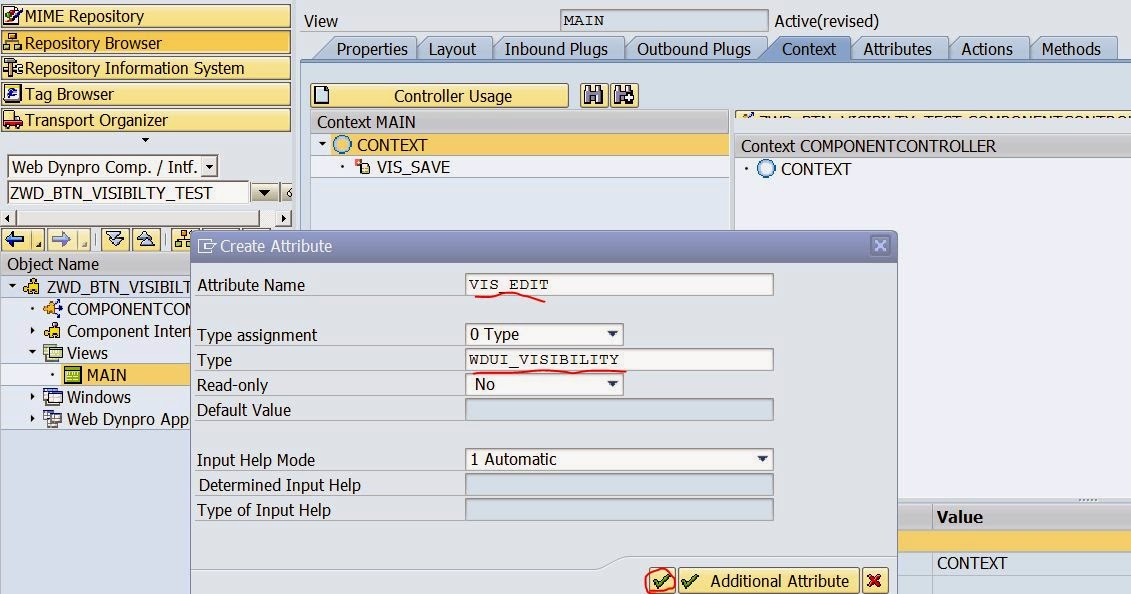Image resolution: width=1131 pixels, height=594 pixels.
Task: Open the Repository Information System
Action: pos(100,67)
